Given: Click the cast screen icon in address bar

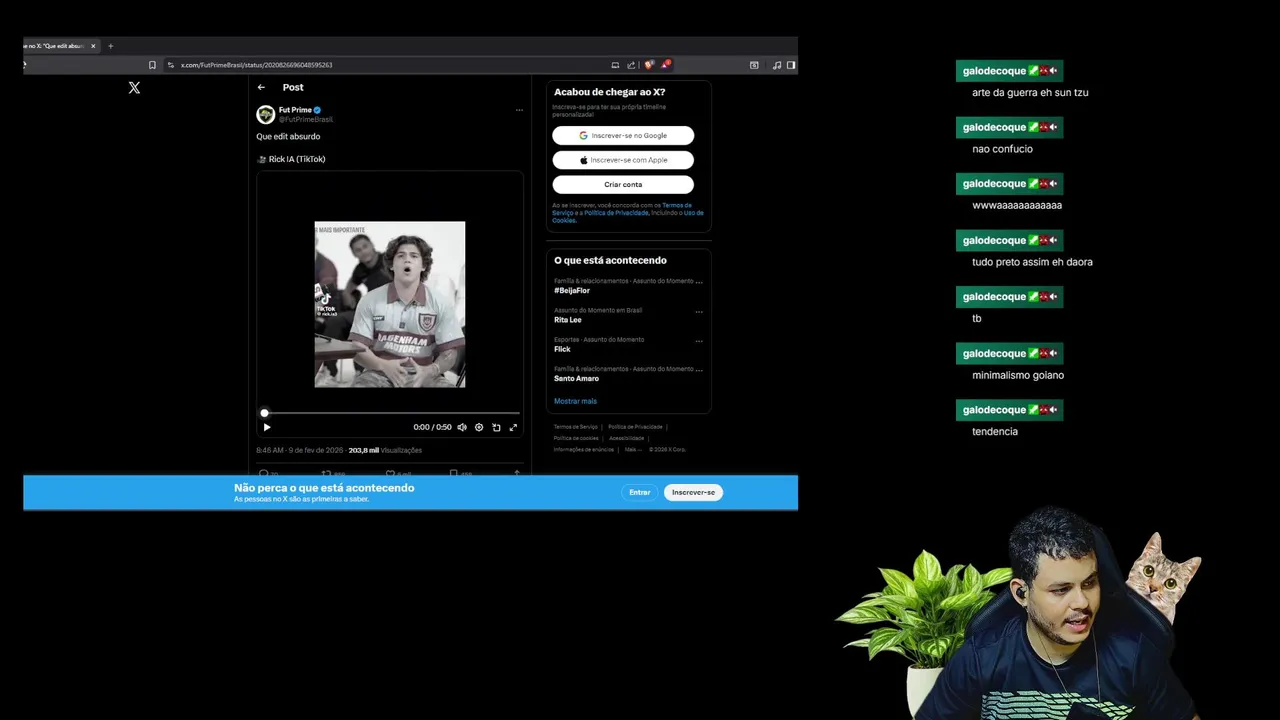Looking at the screenshot, I should pos(615,65).
